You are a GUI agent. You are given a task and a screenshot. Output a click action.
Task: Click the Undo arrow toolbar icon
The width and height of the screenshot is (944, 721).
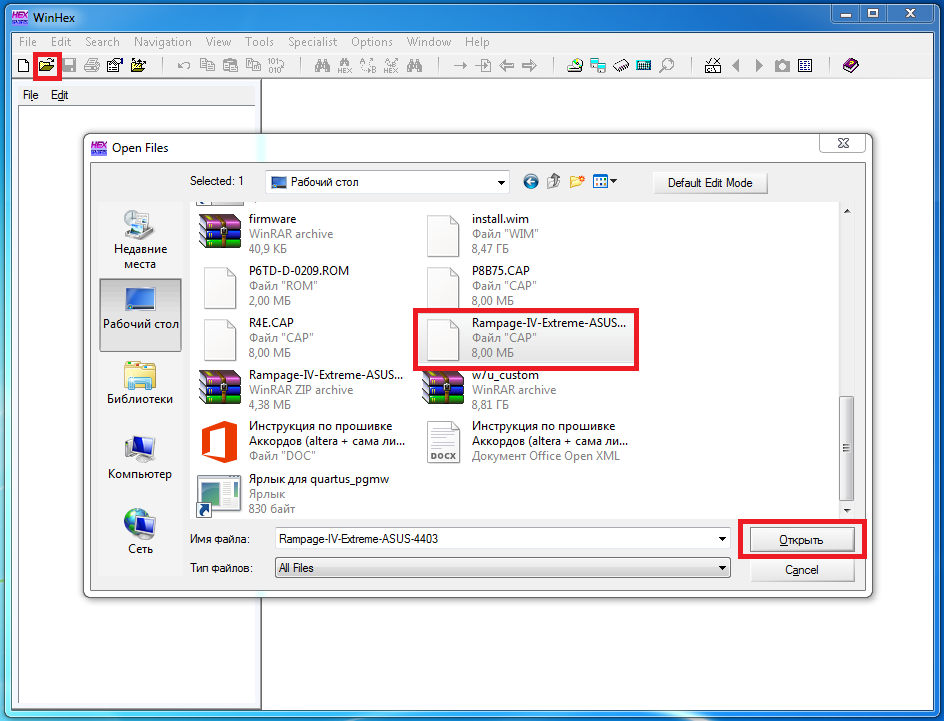pos(184,66)
